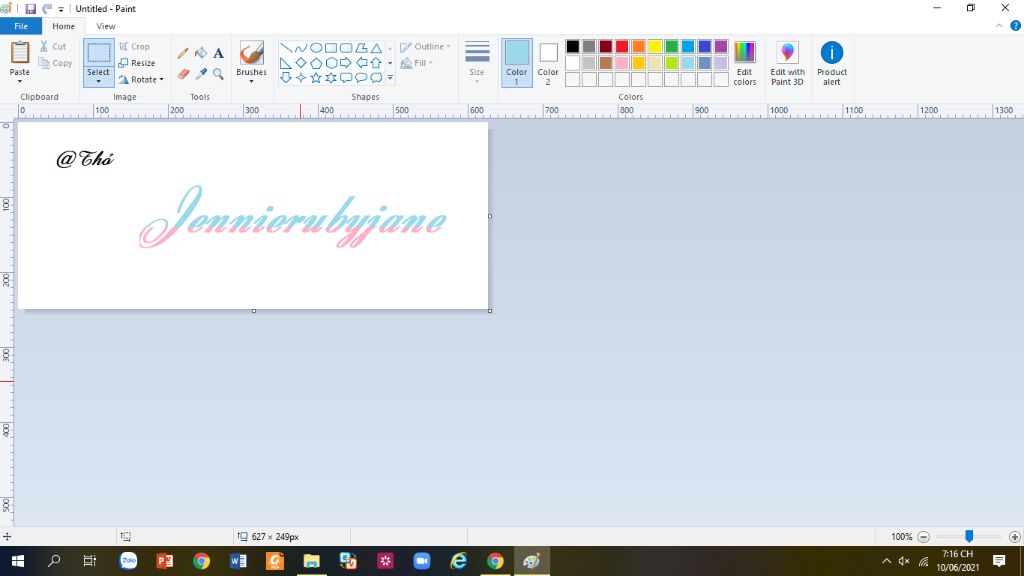Open the shape Outline dropdown
The height and width of the screenshot is (576, 1024).
click(425, 46)
